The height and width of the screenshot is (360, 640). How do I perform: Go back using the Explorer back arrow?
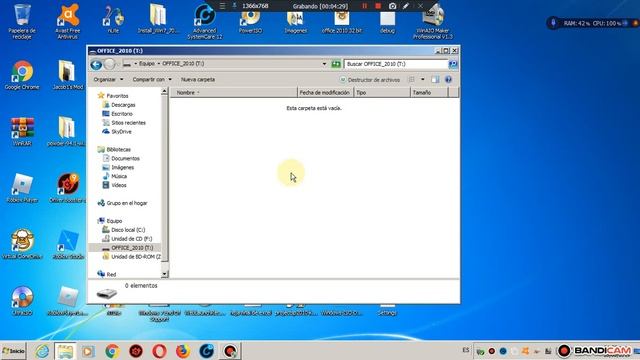click(x=96, y=64)
